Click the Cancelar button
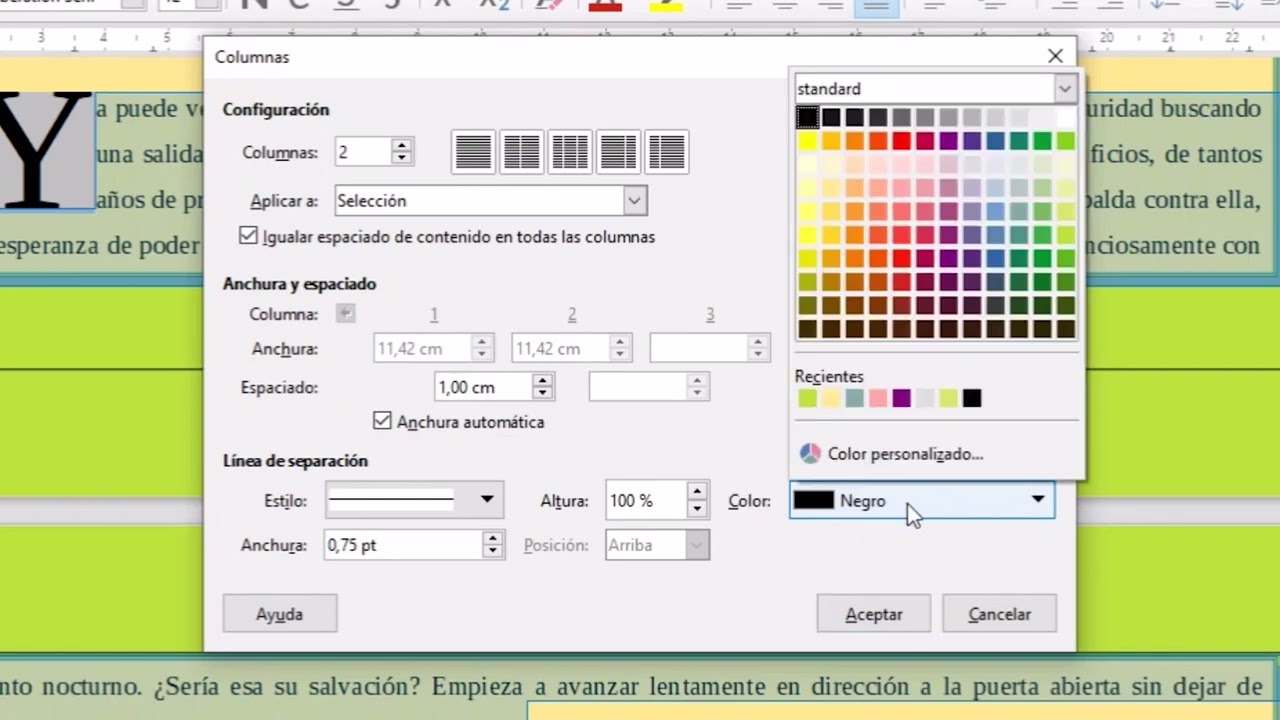 999,614
